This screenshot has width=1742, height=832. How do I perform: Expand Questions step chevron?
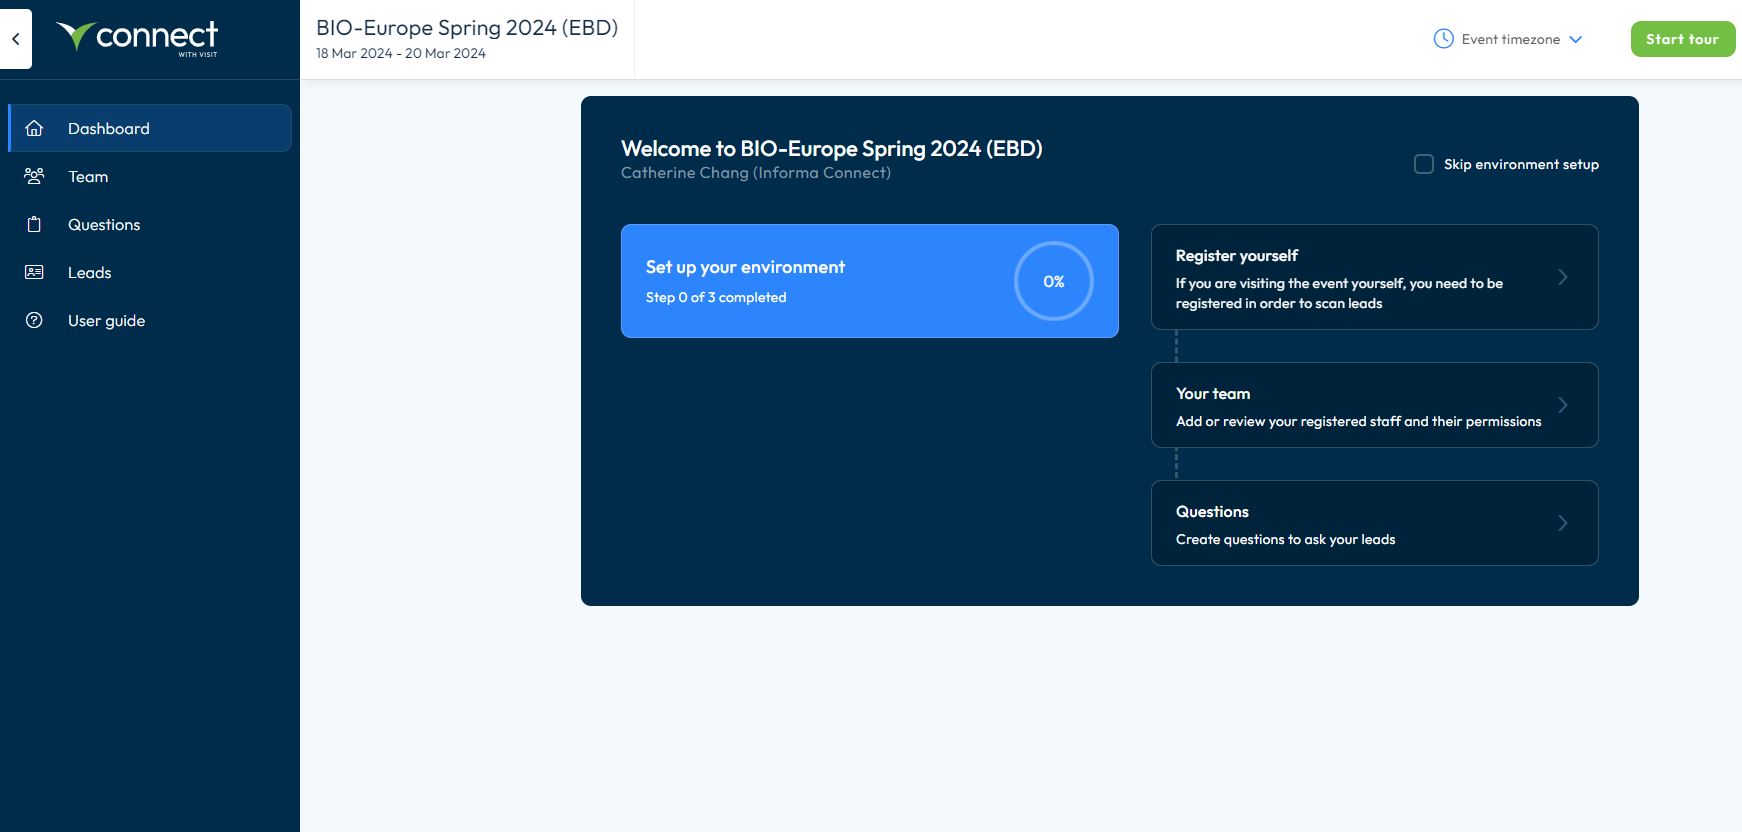point(1562,523)
